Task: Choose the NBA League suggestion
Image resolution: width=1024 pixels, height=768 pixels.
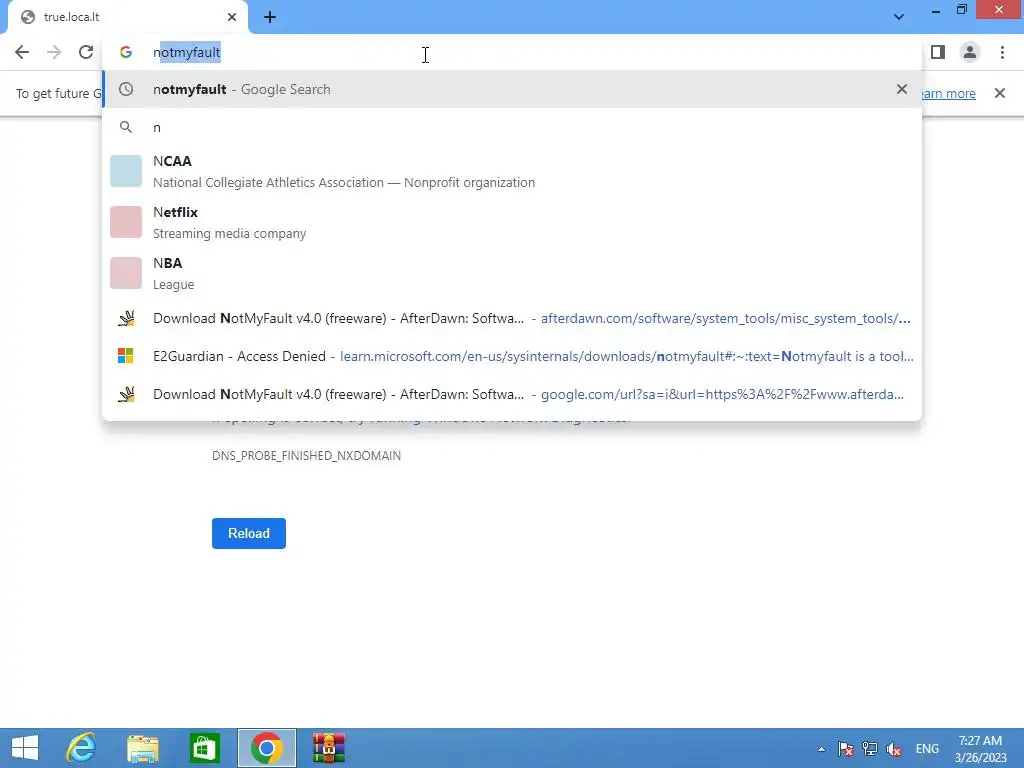Action: (512, 273)
